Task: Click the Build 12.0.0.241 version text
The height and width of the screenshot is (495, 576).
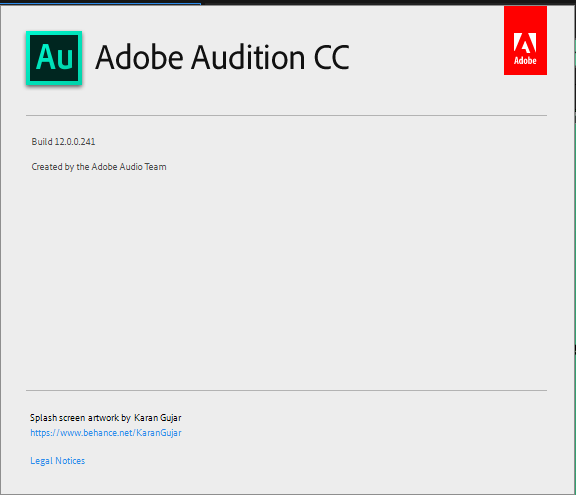Action: (63, 142)
